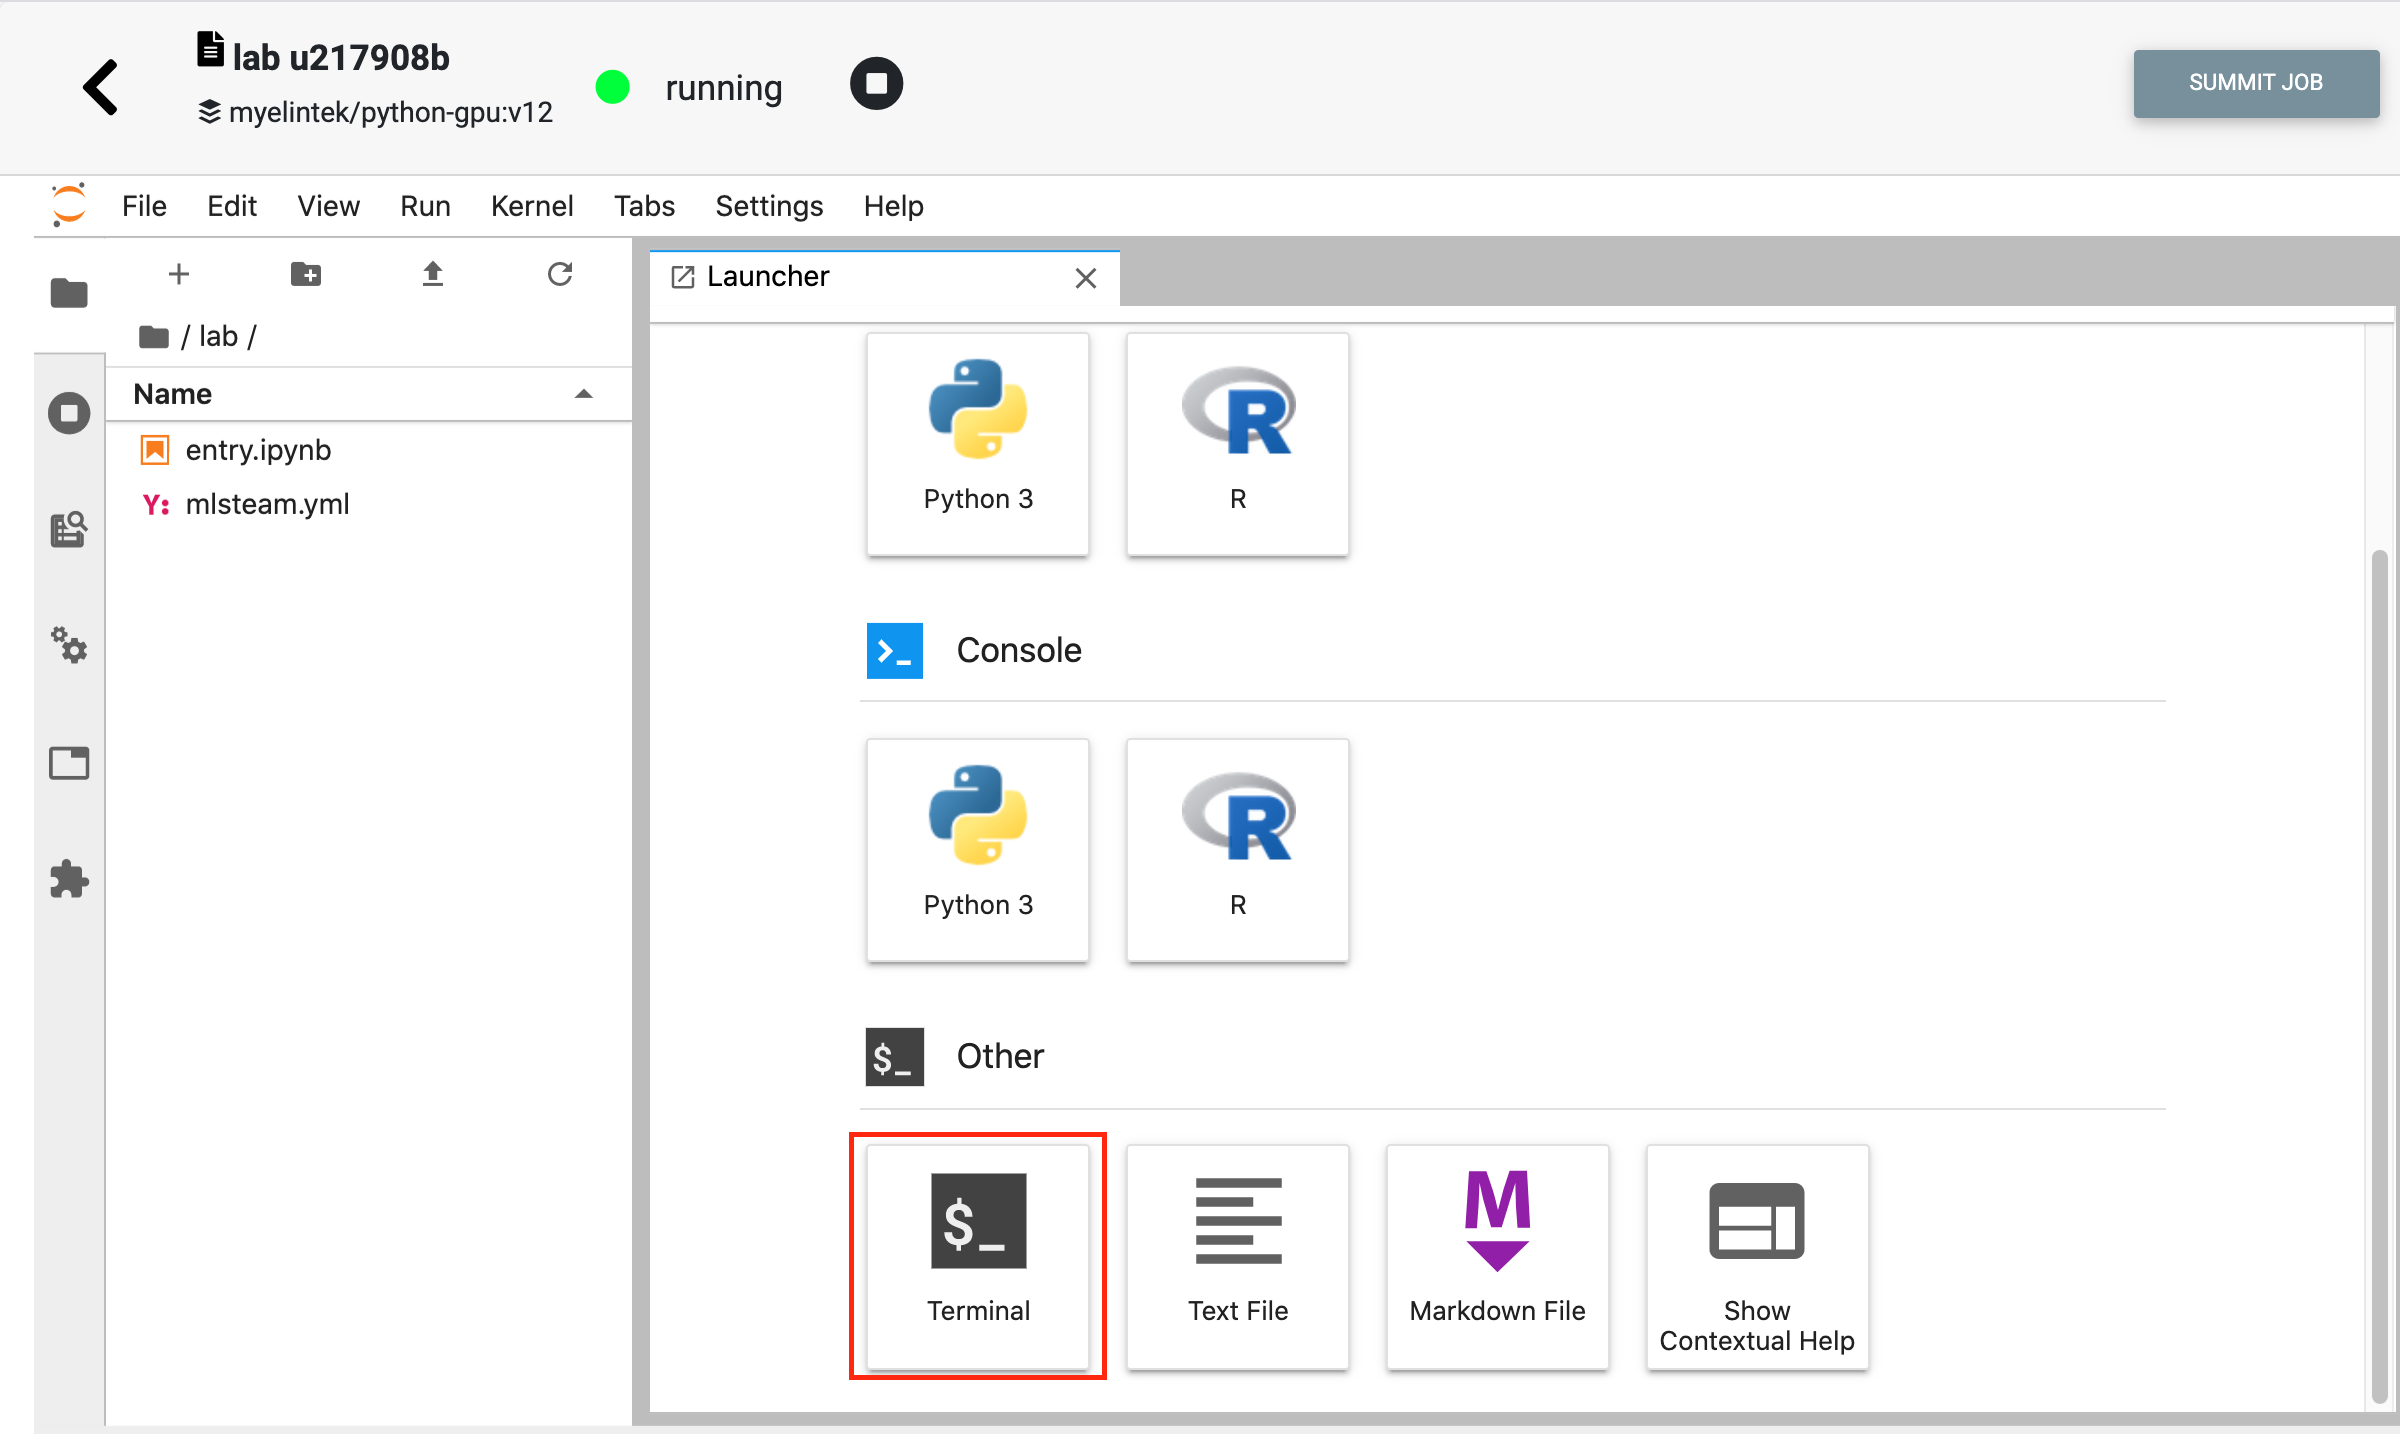Create a new folder with the folder-plus icon
Image resolution: width=2400 pixels, height=1434 pixels.
point(306,274)
